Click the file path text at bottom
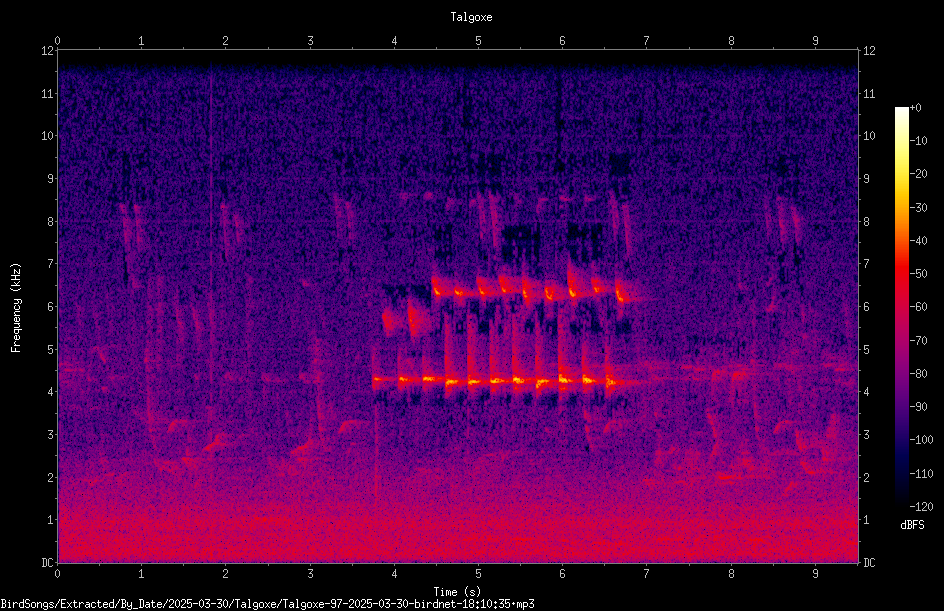944x611 pixels. (x=267, y=604)
